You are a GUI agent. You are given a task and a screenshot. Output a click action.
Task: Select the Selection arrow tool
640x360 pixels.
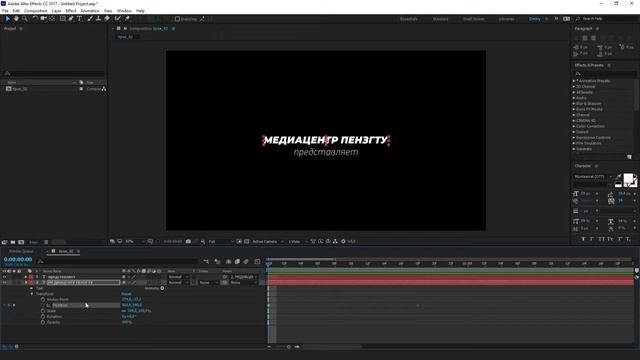pyautogui.click(x=8, y=18)
